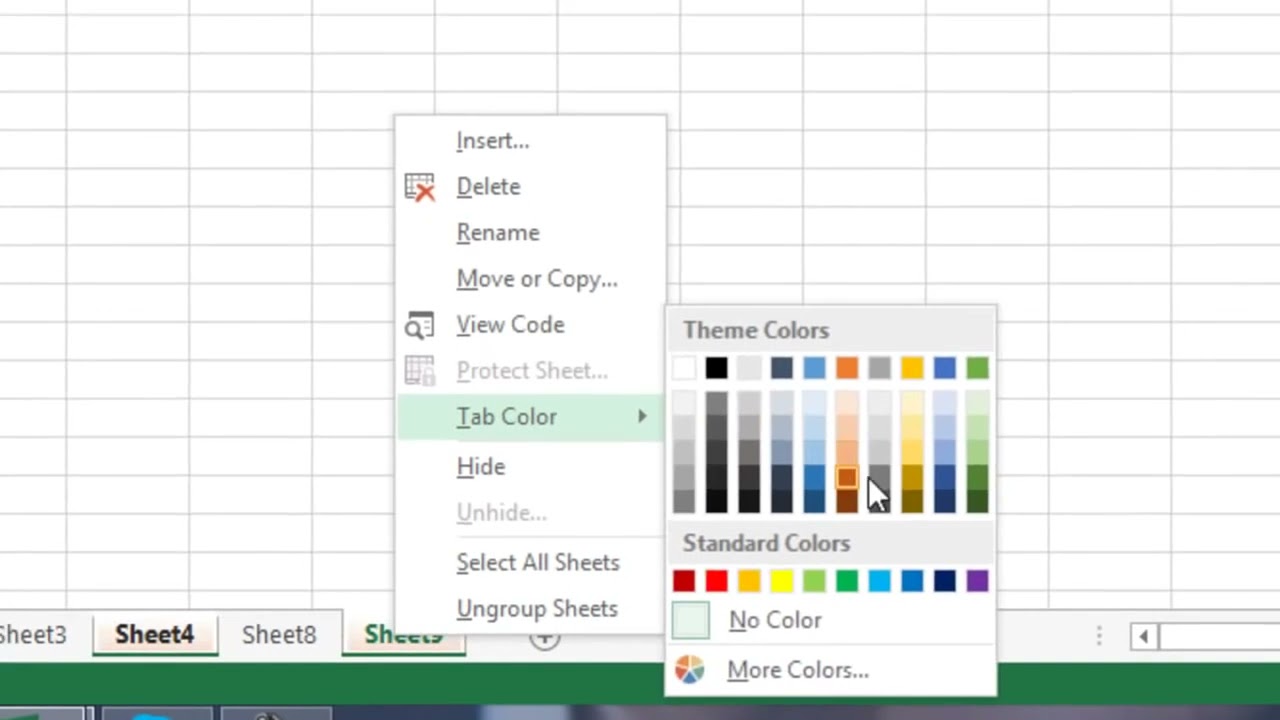Switch to the Sheet4 tab
The image size is (1280, 720).
tap(155, 635)
